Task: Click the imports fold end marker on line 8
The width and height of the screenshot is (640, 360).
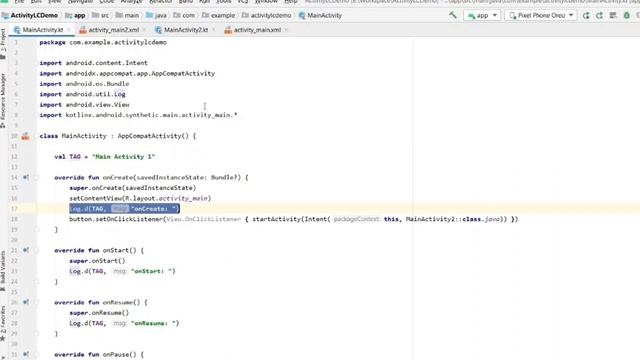Action: tap(36, 115)
